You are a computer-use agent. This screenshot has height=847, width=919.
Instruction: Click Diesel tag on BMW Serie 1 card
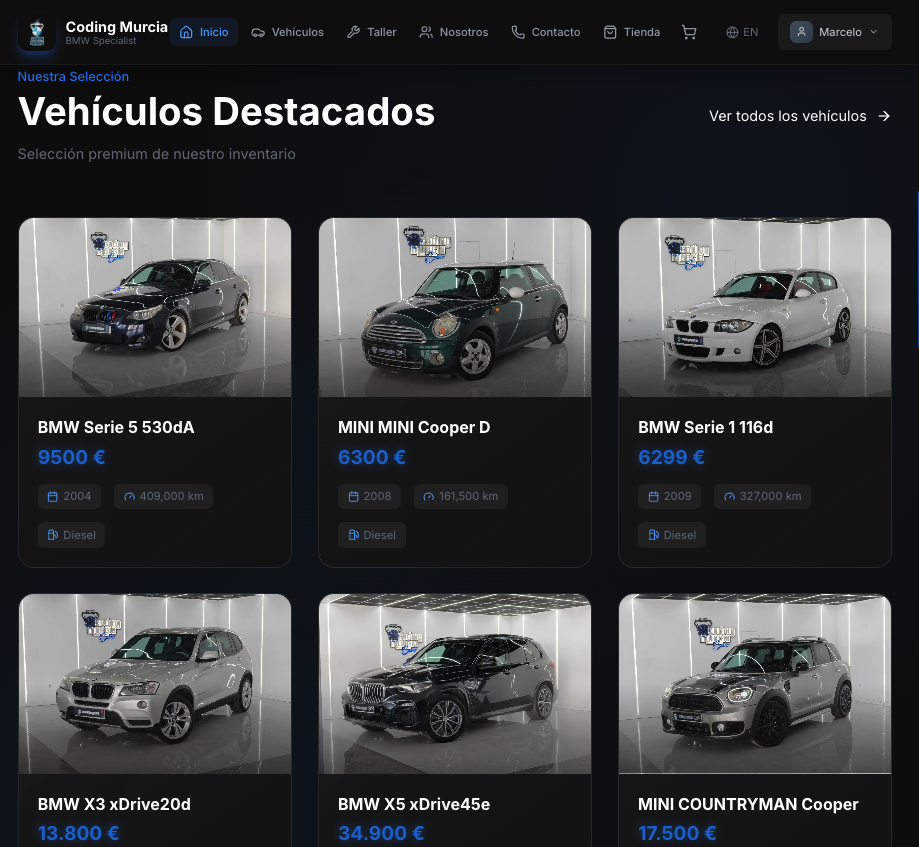(672, 535)
